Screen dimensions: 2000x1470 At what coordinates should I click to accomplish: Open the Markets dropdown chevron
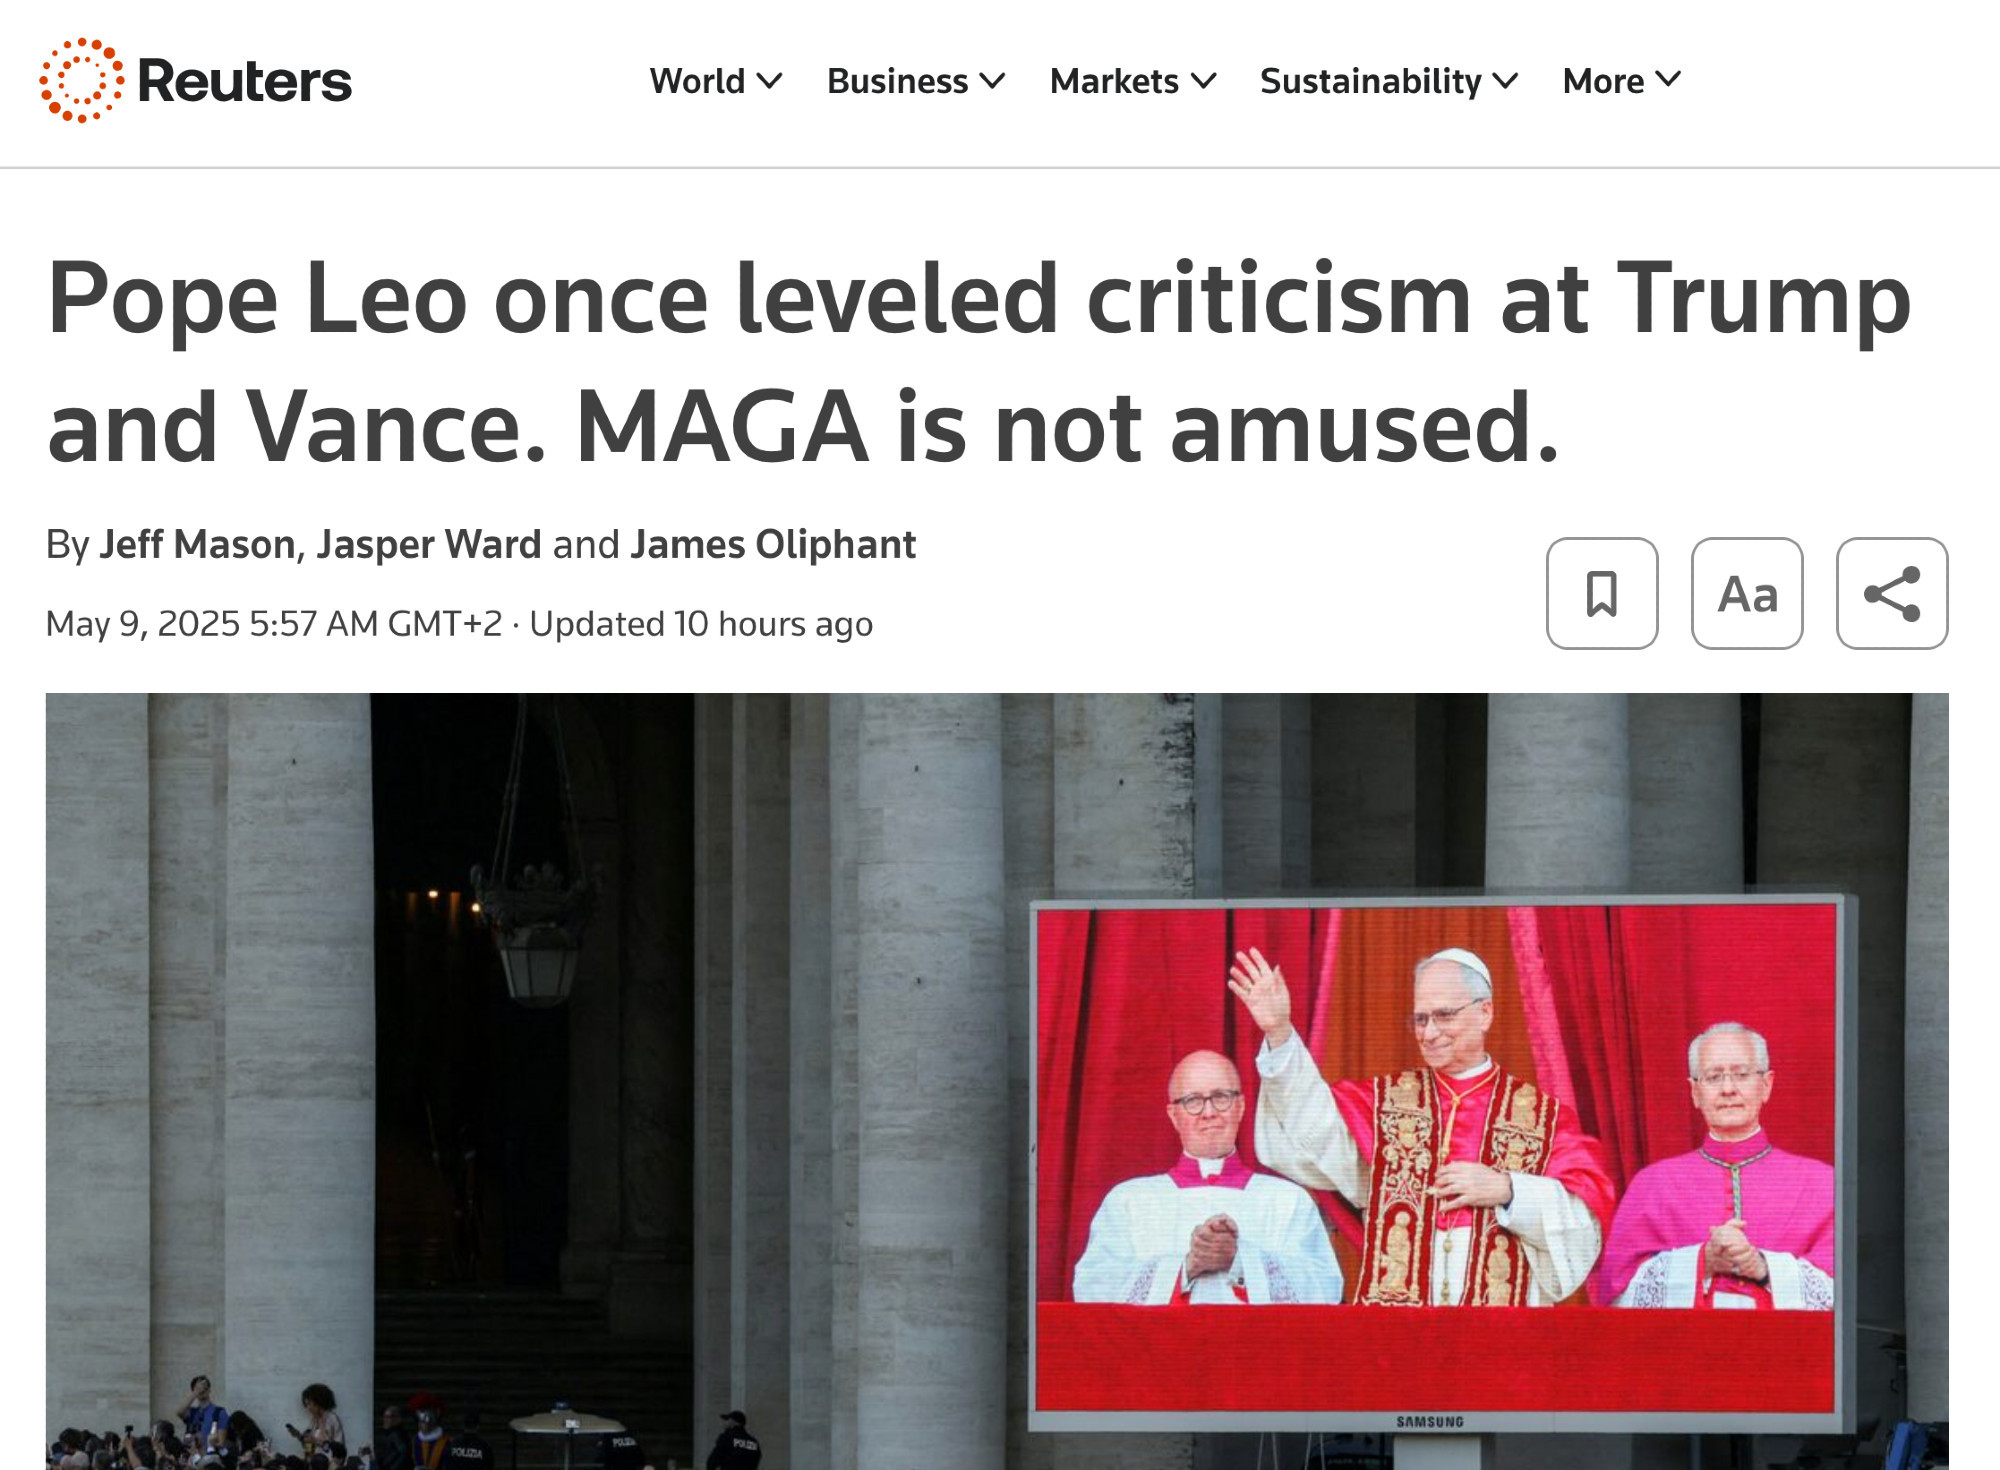point(1204,81)
